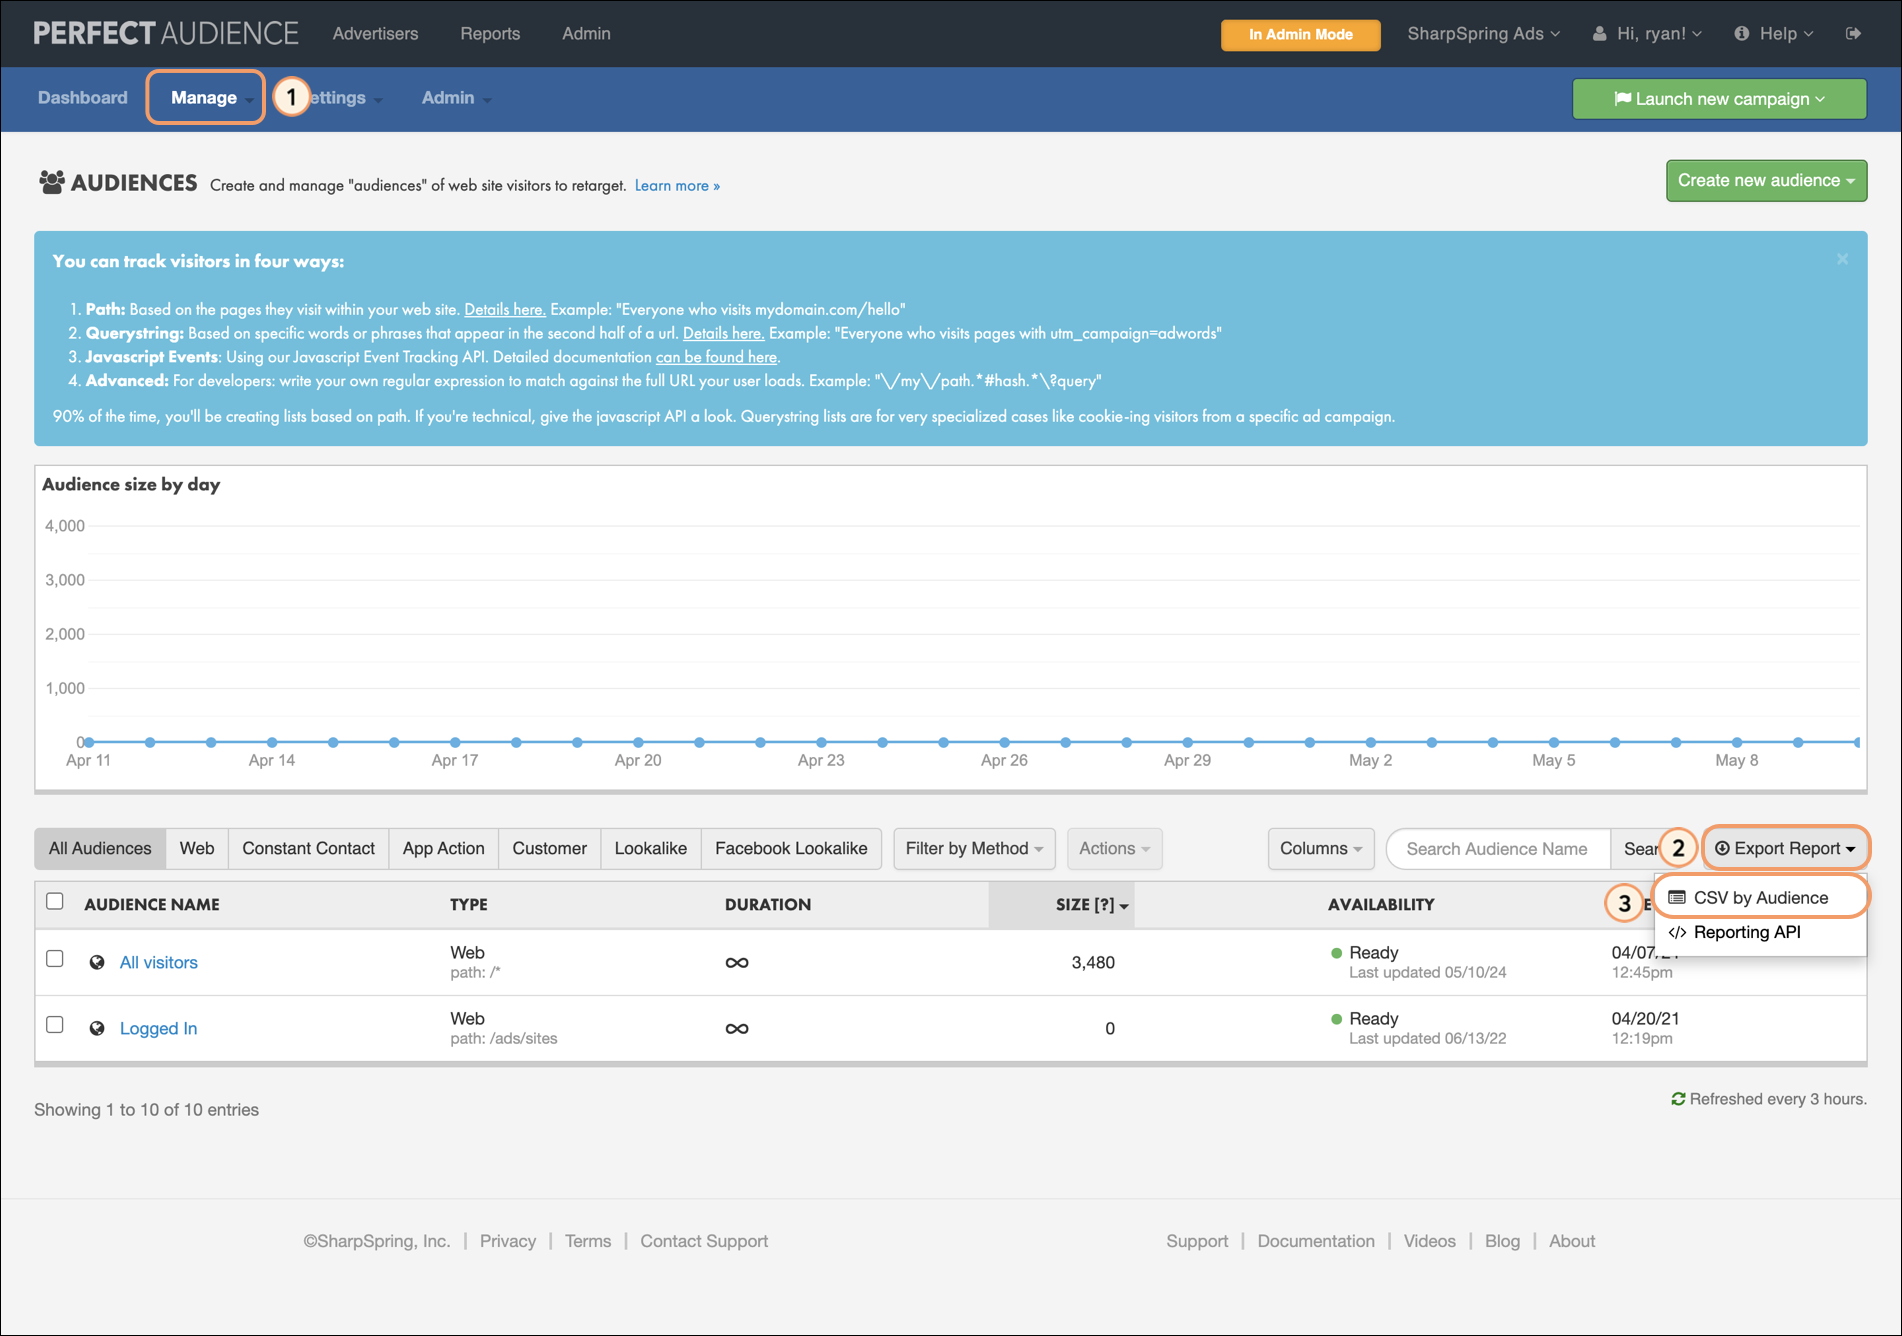Click the Audiences people icon
This screenshot has height=1336, width=1902.
52,182
